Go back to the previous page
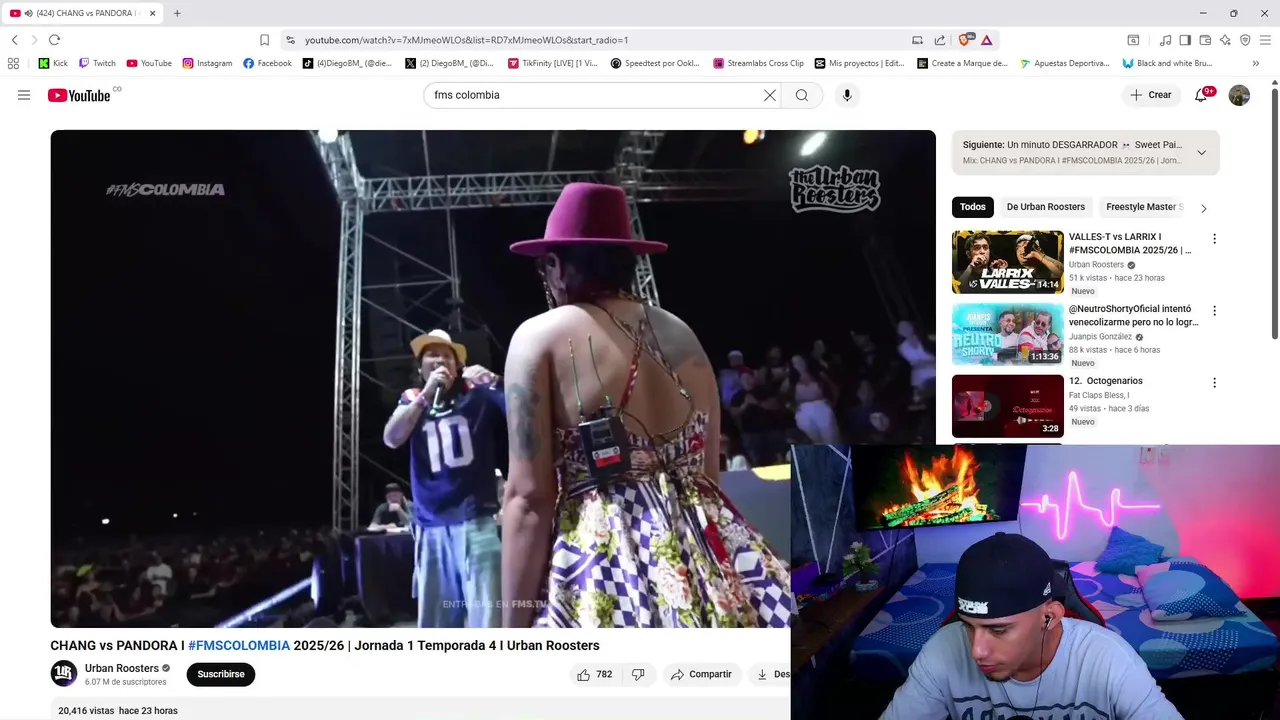 [x=14, y=40]
